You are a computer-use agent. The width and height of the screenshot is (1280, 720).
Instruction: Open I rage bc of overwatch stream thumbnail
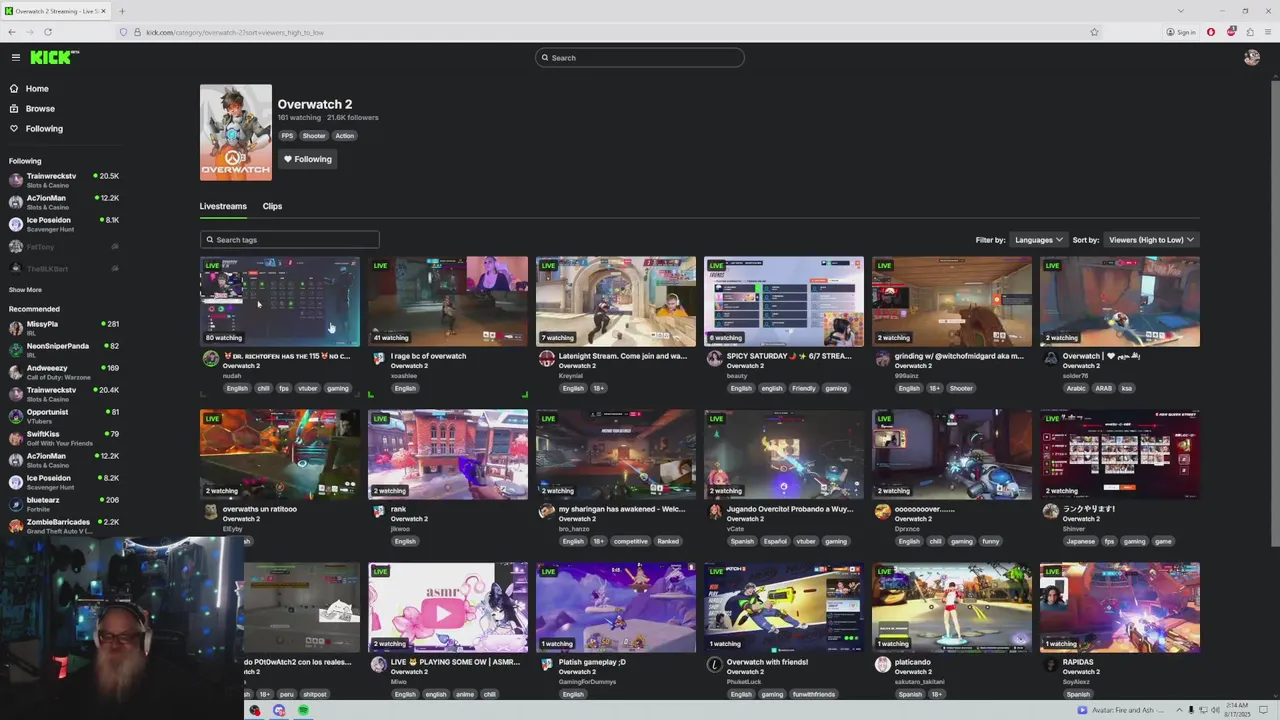tap(448, 301)
